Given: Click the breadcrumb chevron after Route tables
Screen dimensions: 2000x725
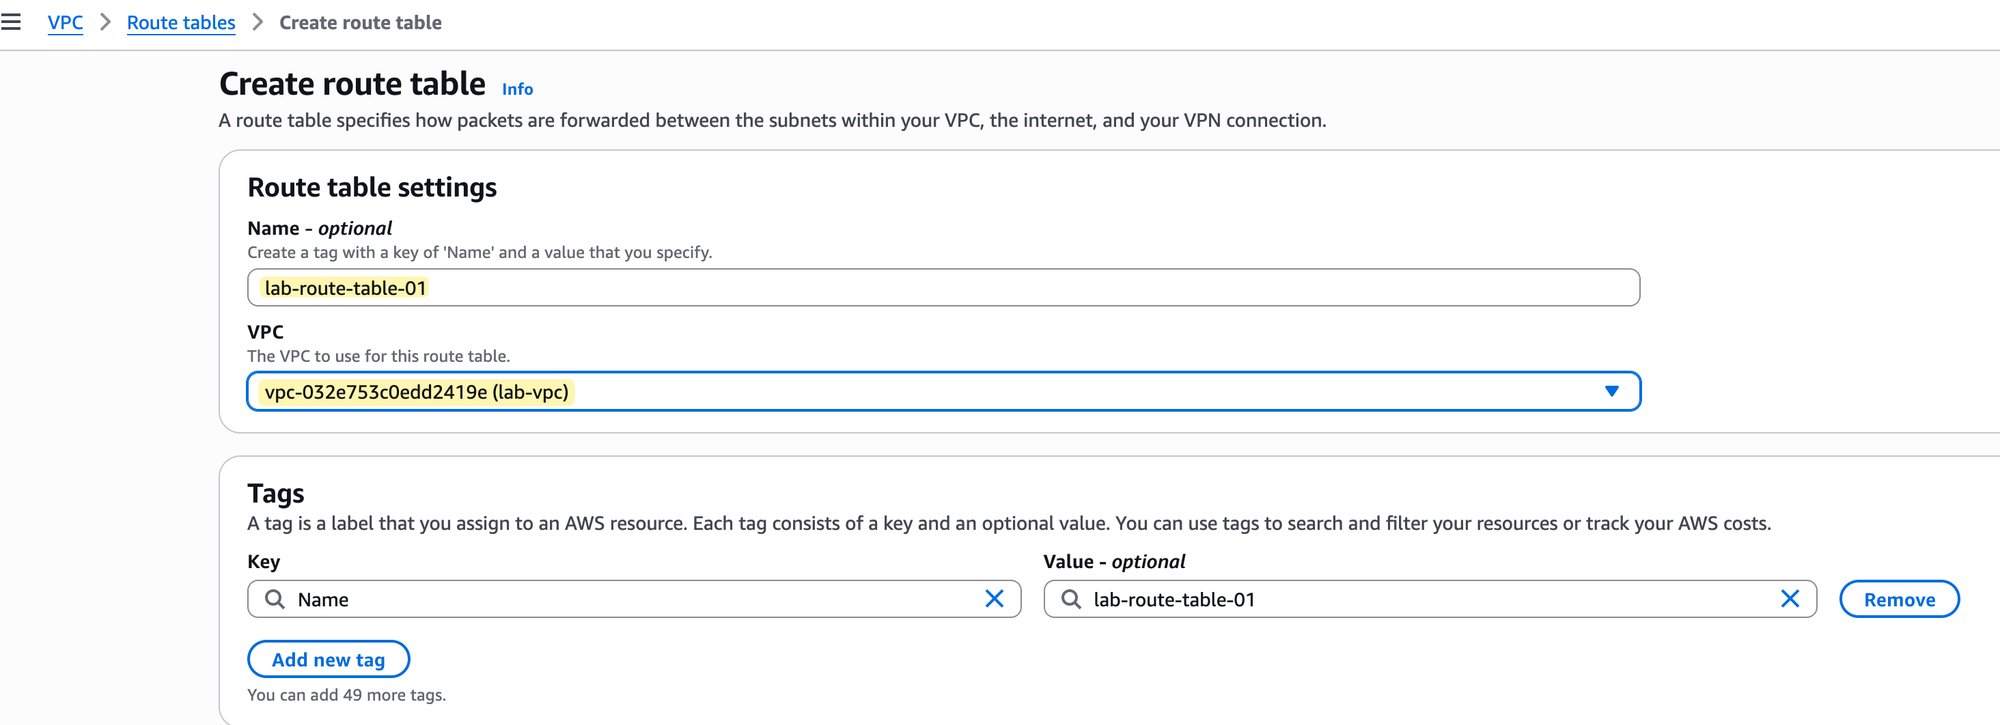Looking at the screenshot, I should coord(257,22).
